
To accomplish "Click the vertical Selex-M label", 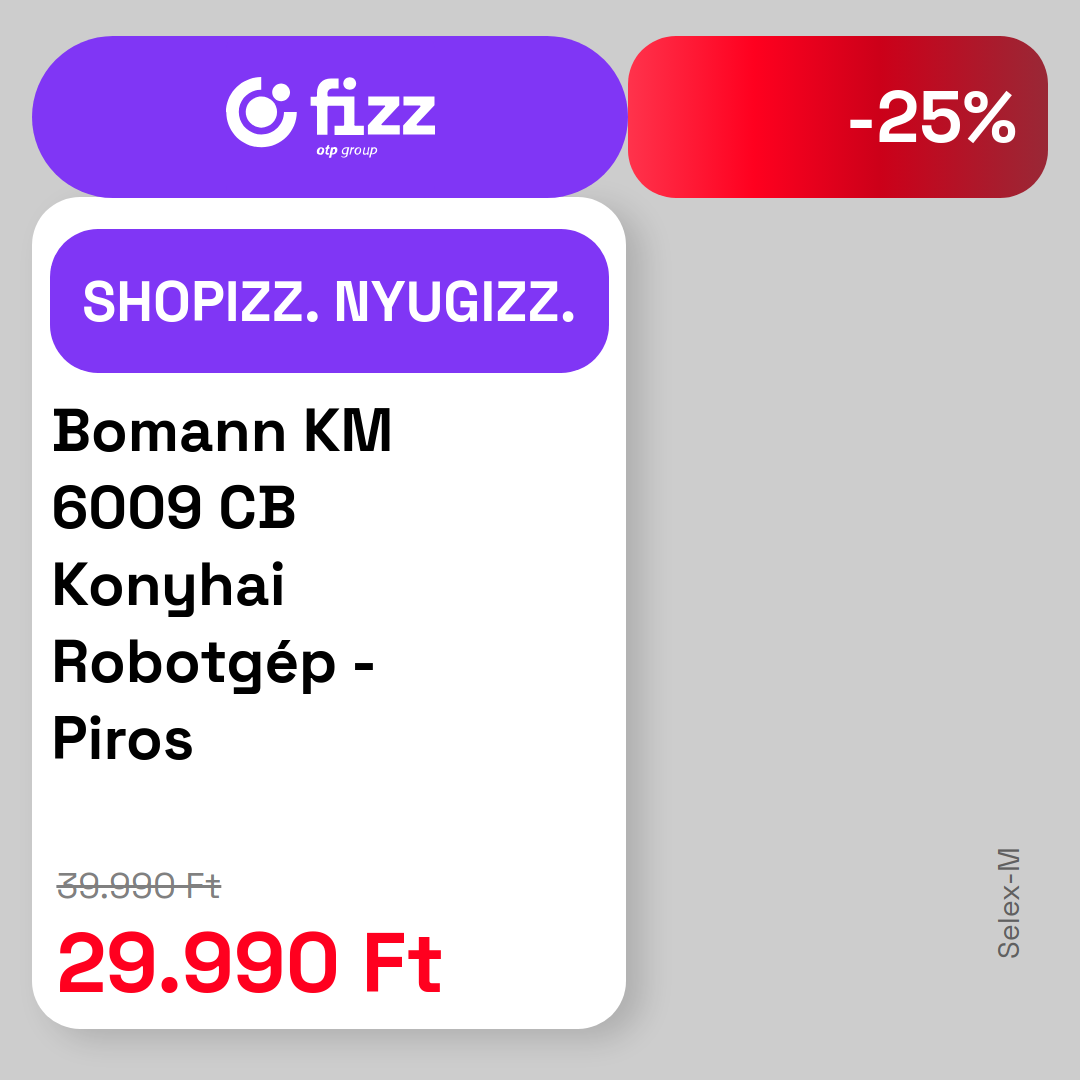I will tap(1009, 903).
